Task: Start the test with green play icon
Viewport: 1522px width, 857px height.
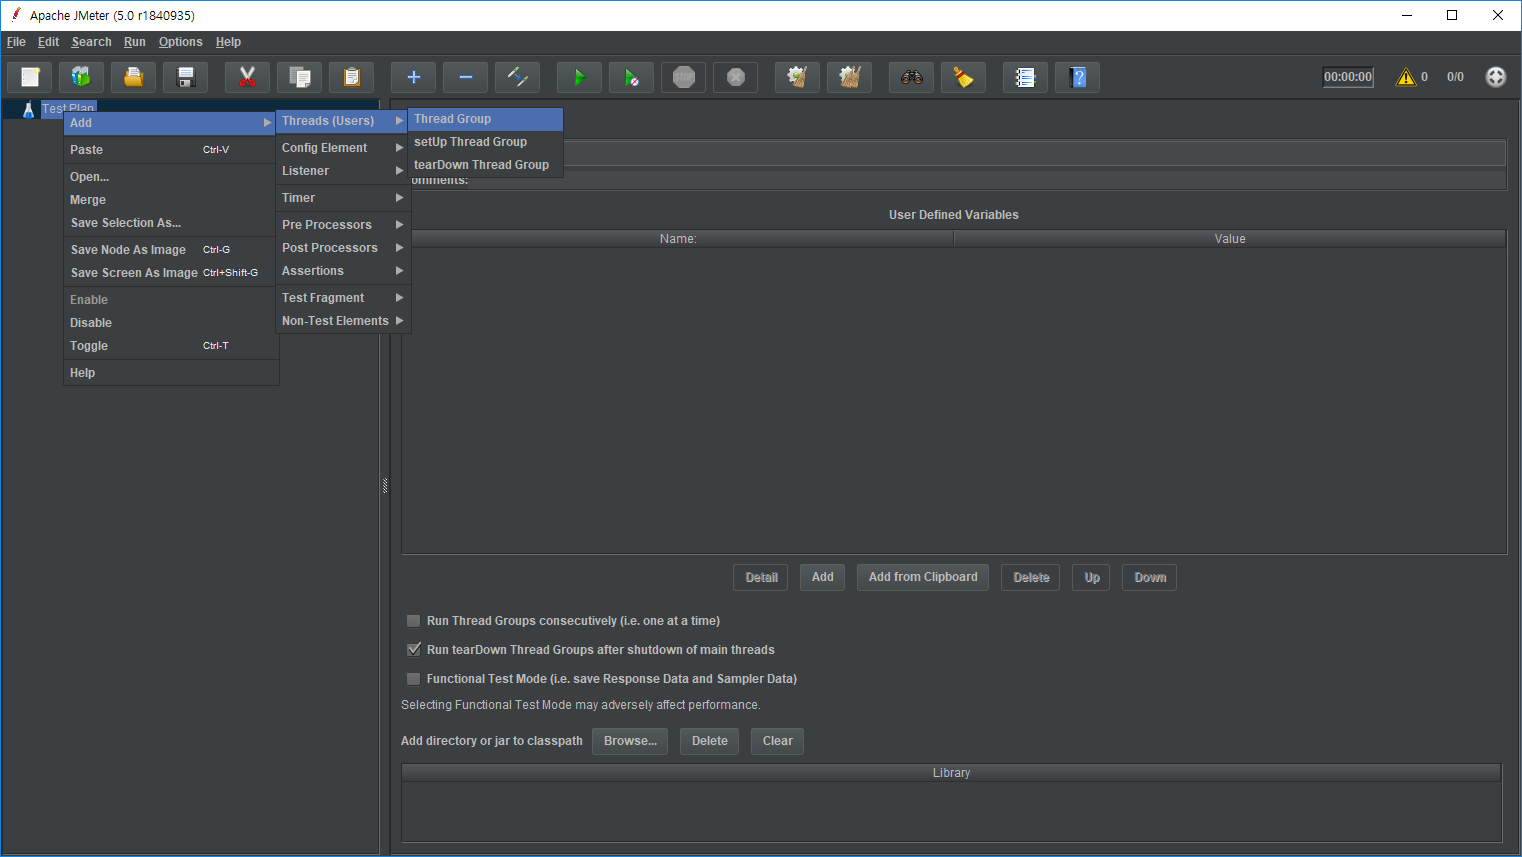Action: (580, 77)
